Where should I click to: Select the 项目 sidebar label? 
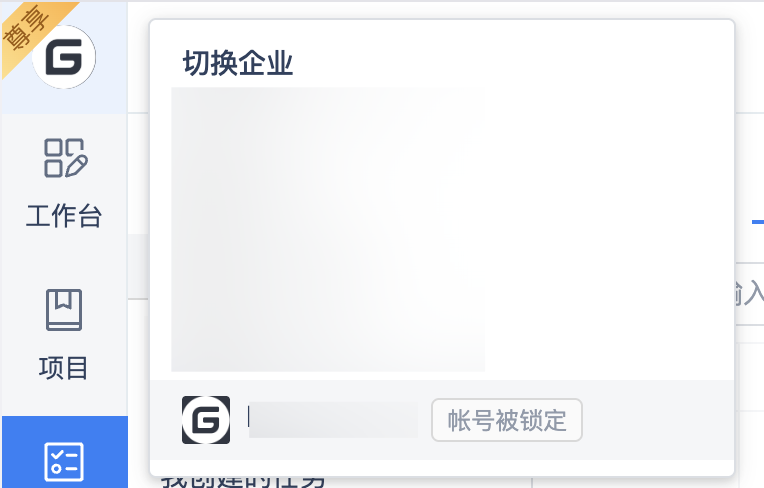[64, 368]
